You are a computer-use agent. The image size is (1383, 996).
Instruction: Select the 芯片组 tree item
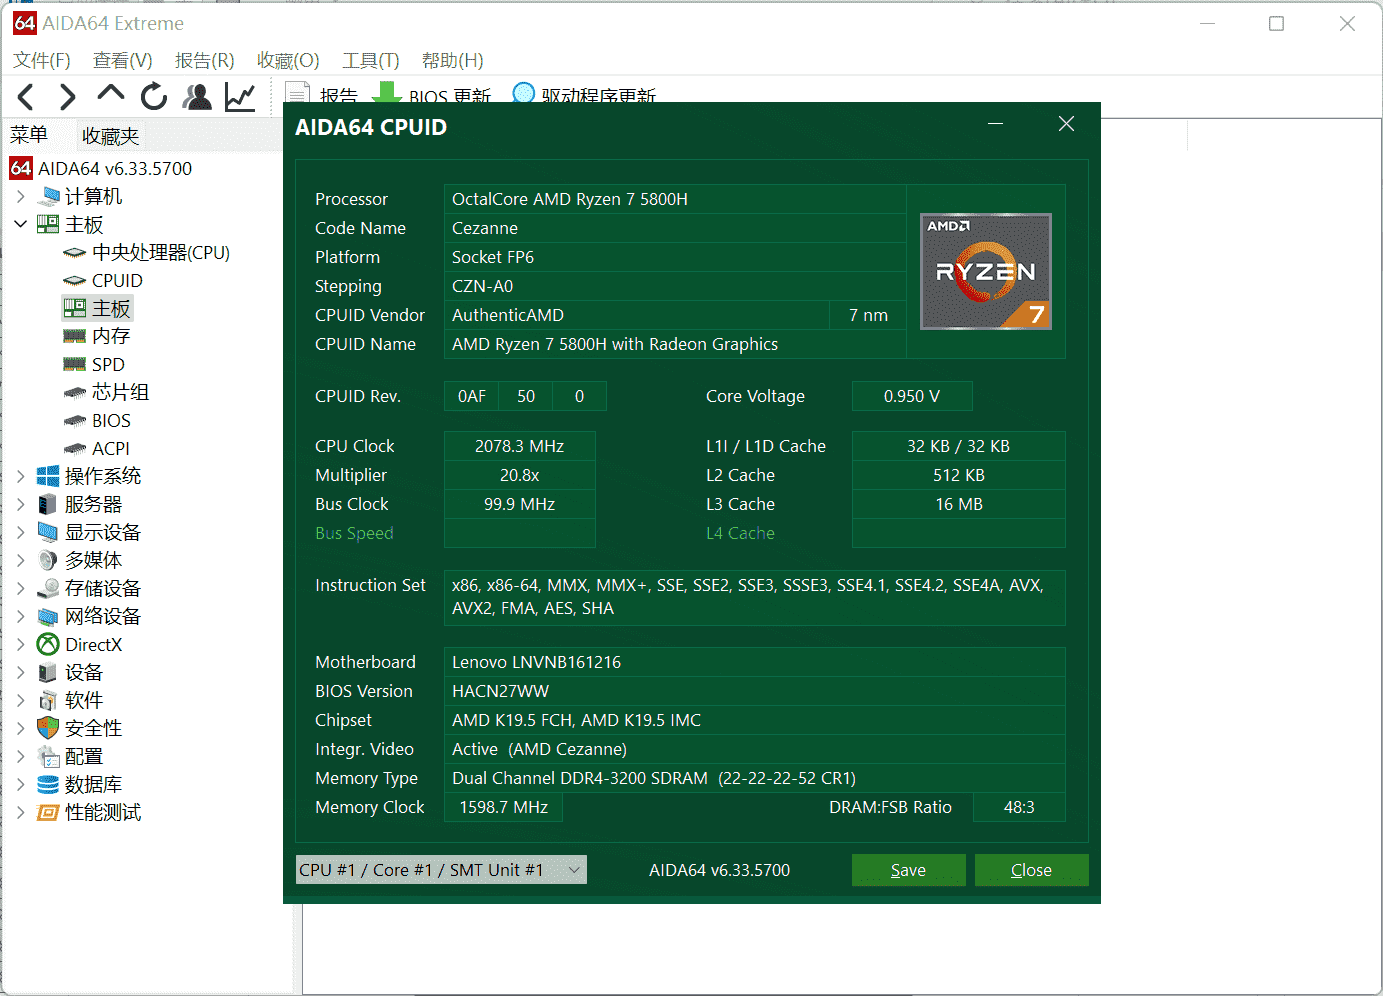120,392
